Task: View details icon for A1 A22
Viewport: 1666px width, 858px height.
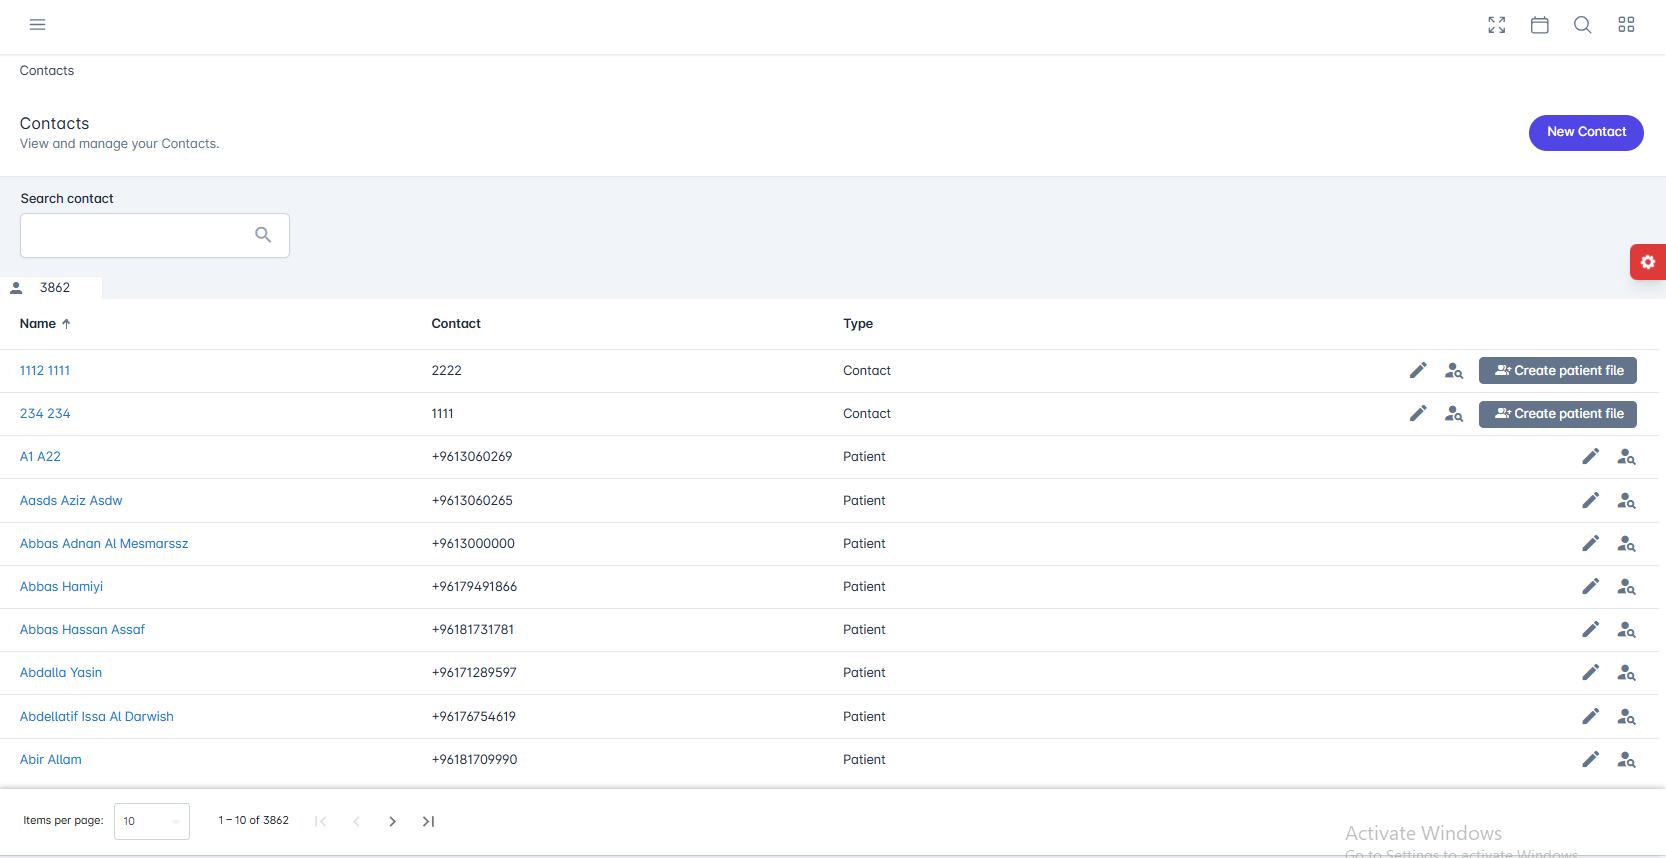Action: pyautogui.click(x=1626, y=457)
